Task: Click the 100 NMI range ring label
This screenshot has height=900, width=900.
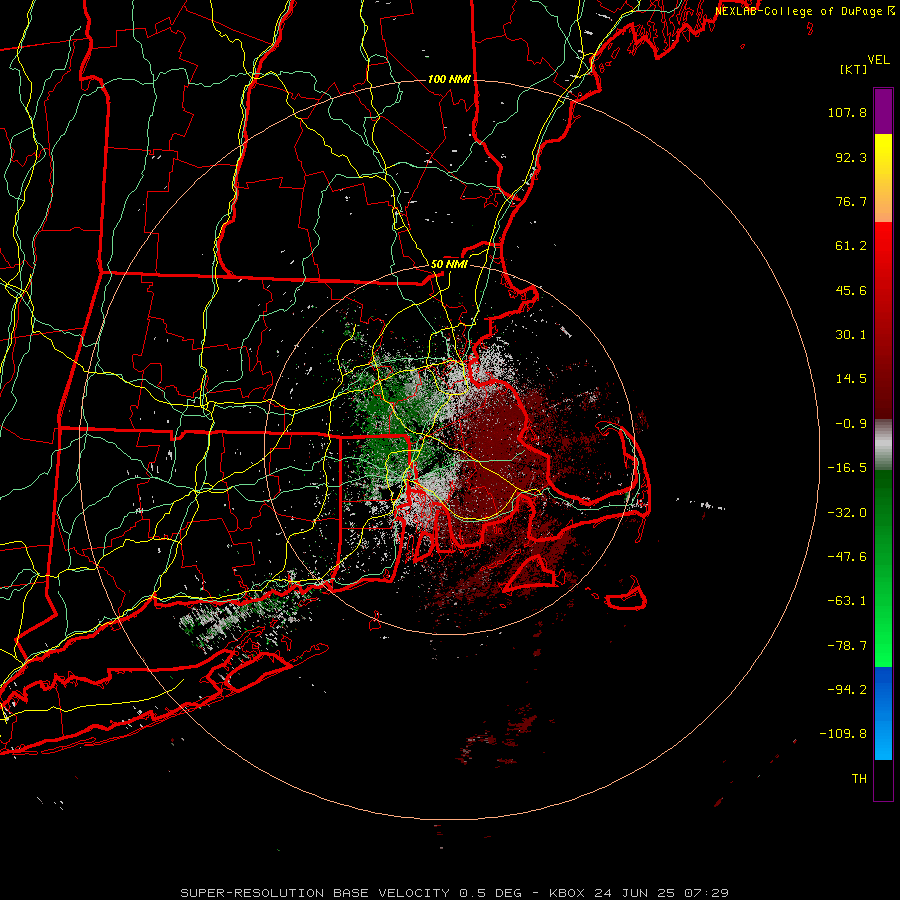Action: tap(449, 79)
